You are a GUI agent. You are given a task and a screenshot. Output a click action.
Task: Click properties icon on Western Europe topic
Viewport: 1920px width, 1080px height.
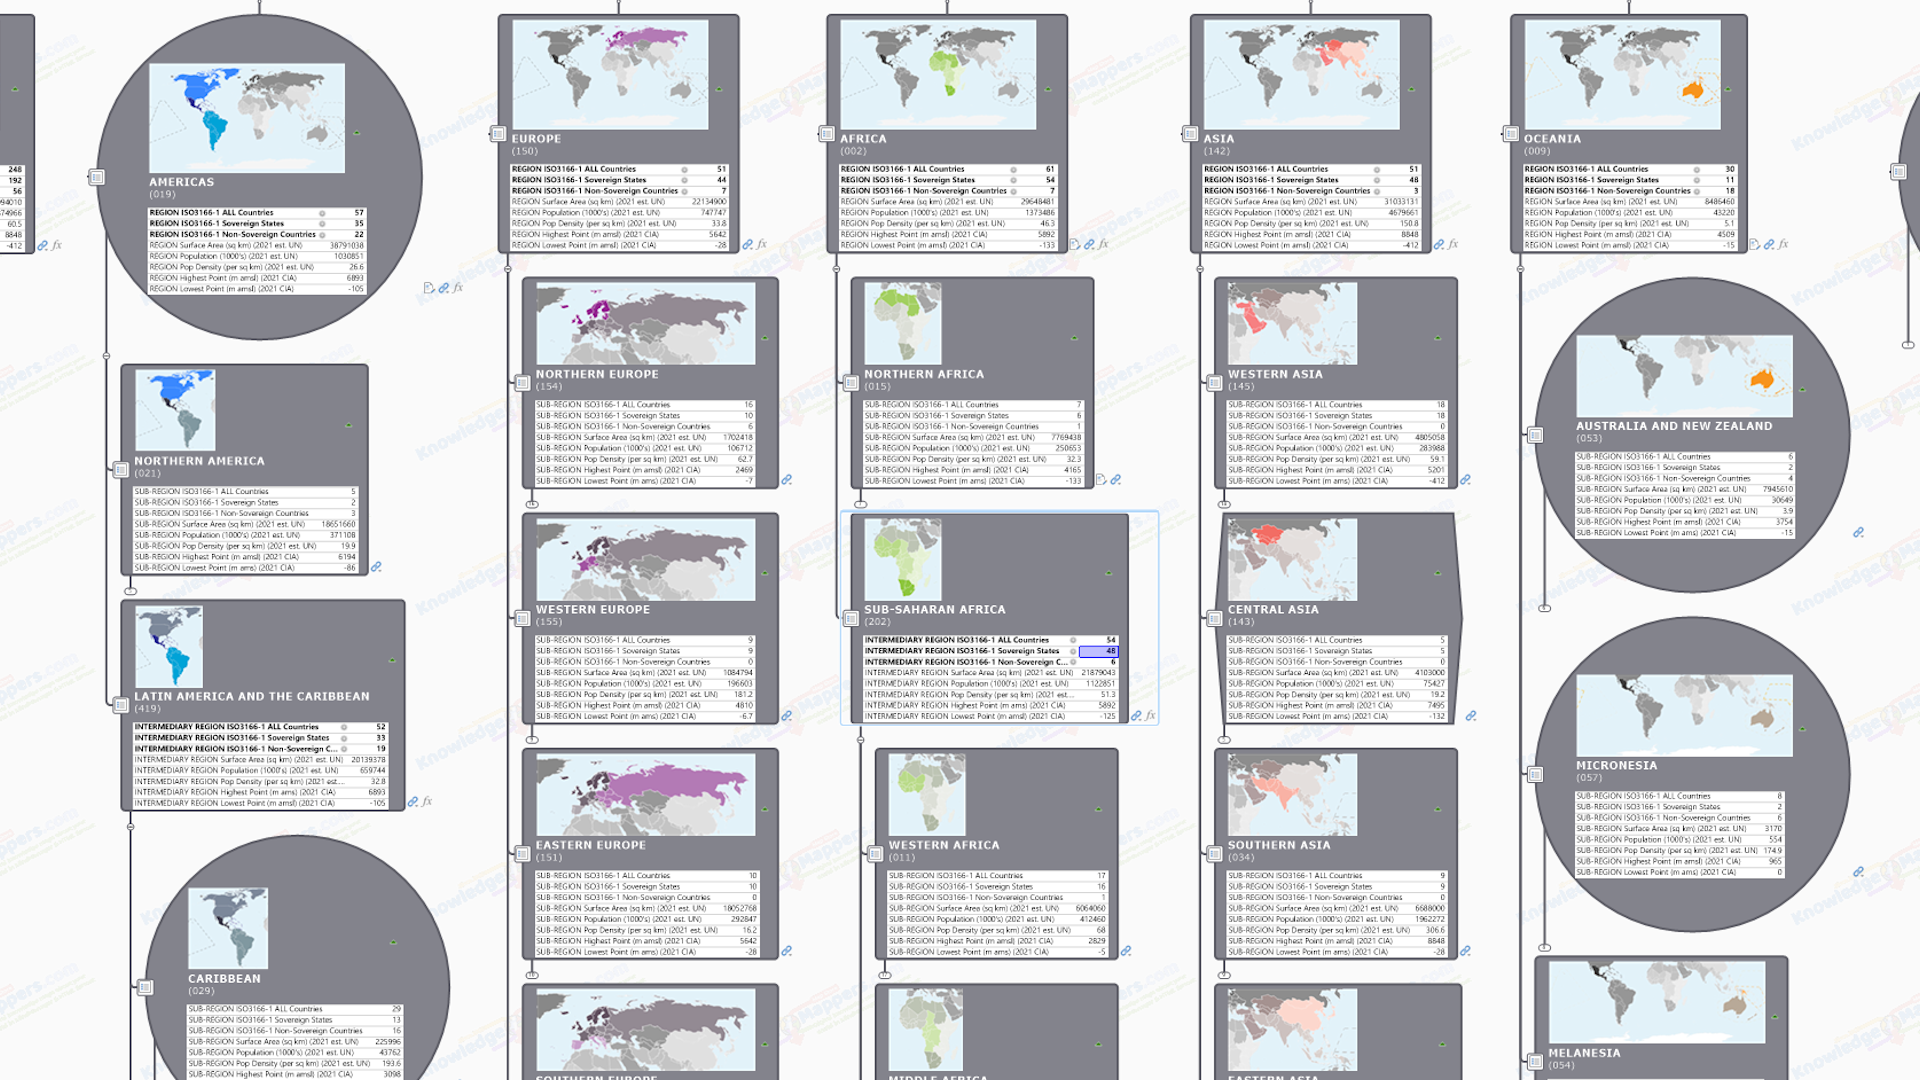522,619
